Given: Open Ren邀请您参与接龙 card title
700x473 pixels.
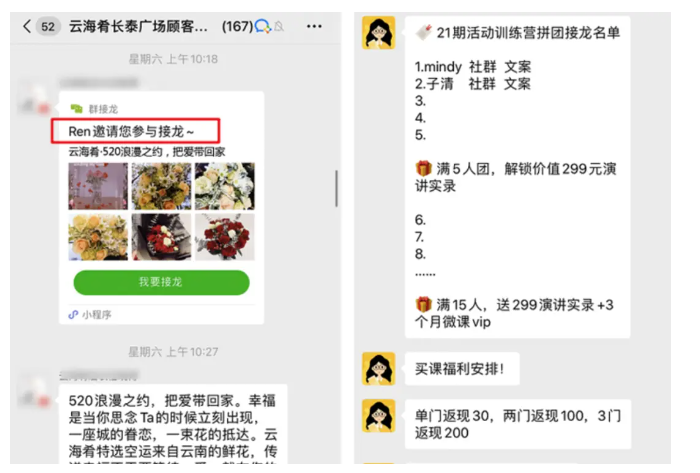Looking at the screenshot, I should (x=131, y=131).
